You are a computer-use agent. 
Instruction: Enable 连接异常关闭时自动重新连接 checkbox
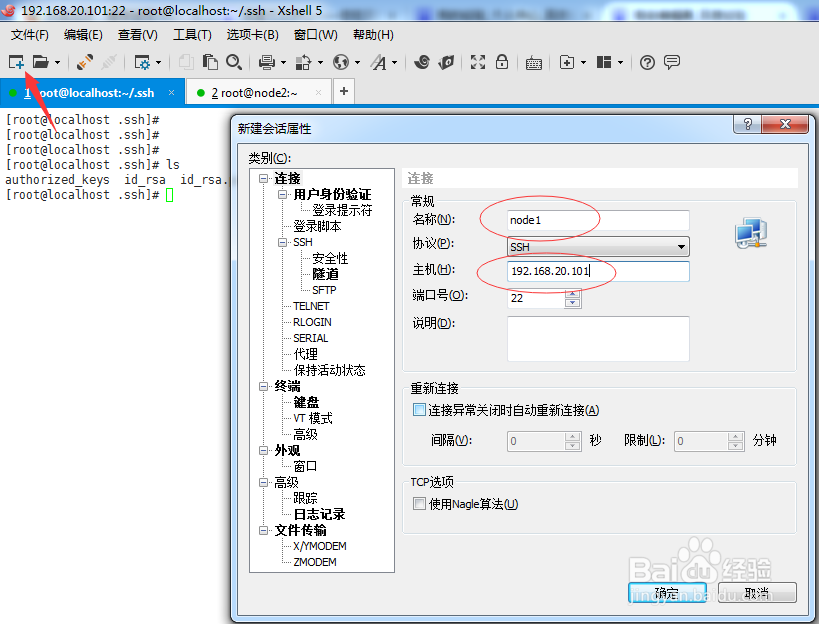pyautogui.click(x=419, y=410)
